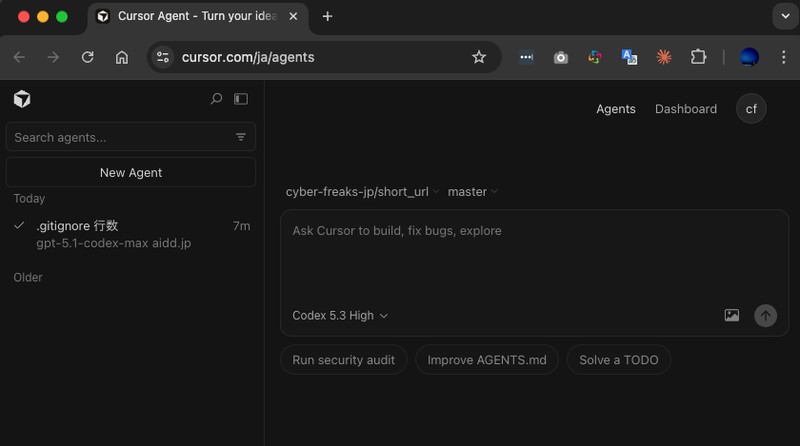This screenshot has width=800, height=446.
Task: Switch to the Dashboard tab
Action: coord(686,109)
